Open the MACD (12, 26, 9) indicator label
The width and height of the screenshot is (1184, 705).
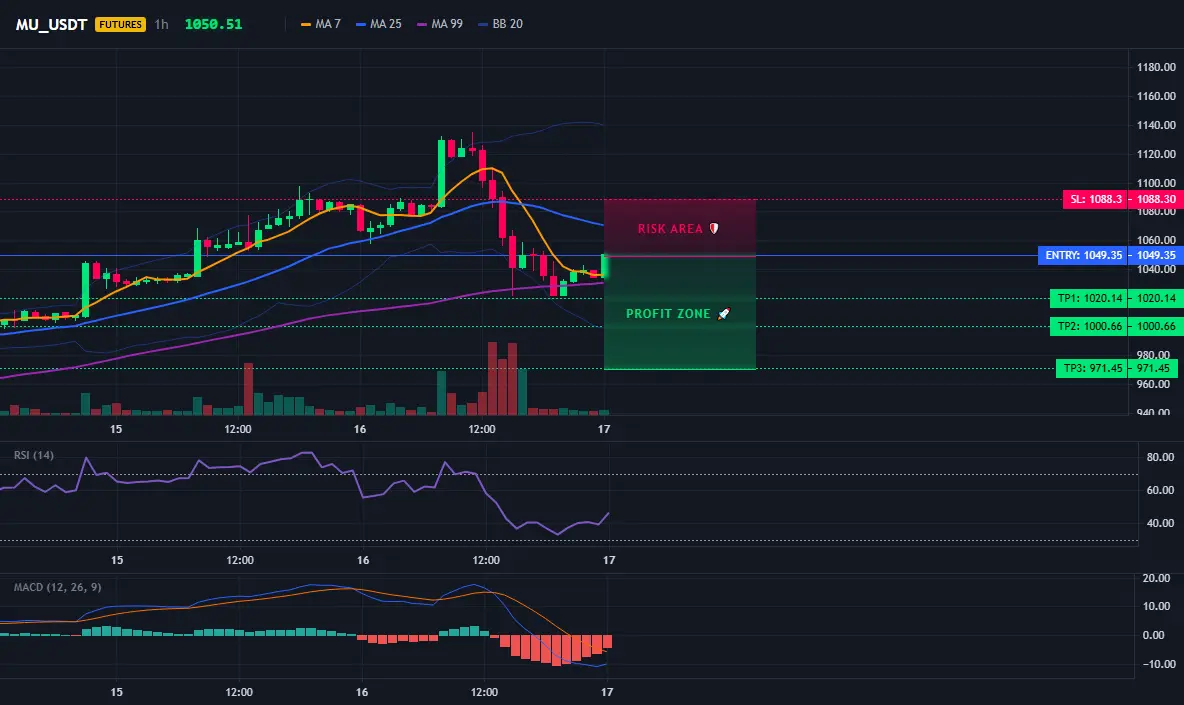tap(57, 587)
